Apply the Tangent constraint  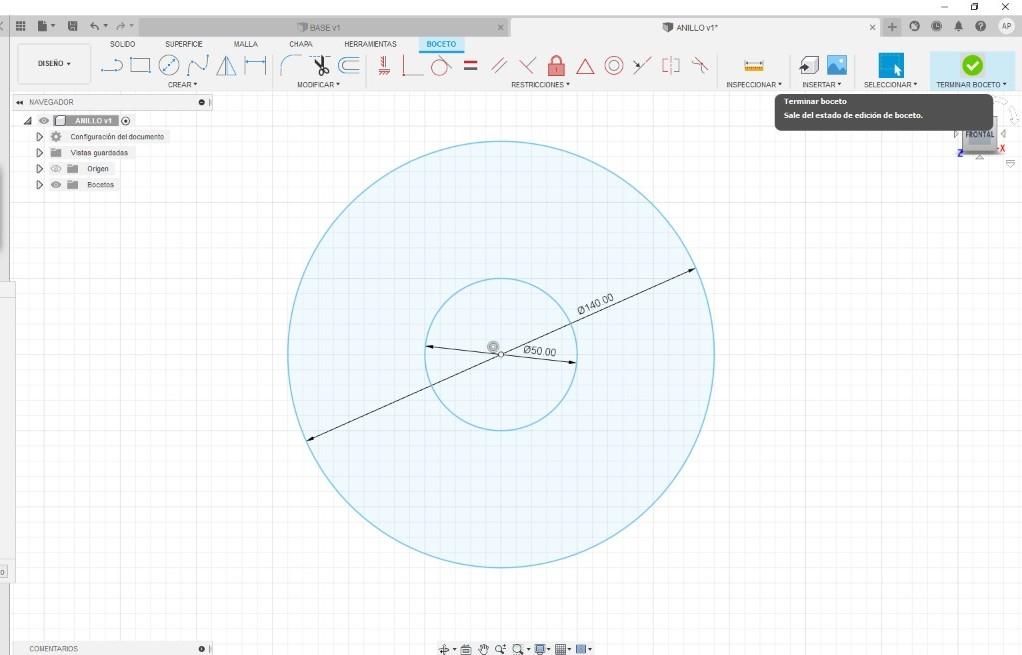click(441, 65)
